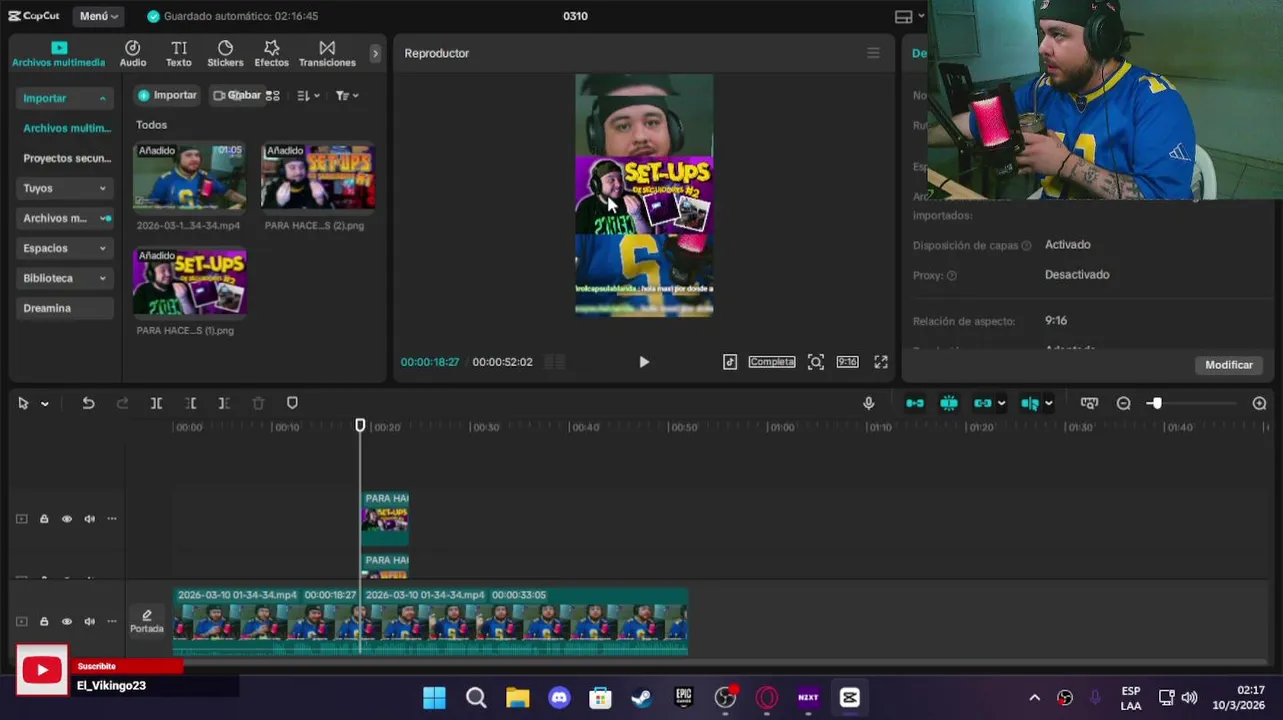This screenshot has height=720, width=1283.
Task: Click the timeline fit icon
Action: pos(1090,403)
